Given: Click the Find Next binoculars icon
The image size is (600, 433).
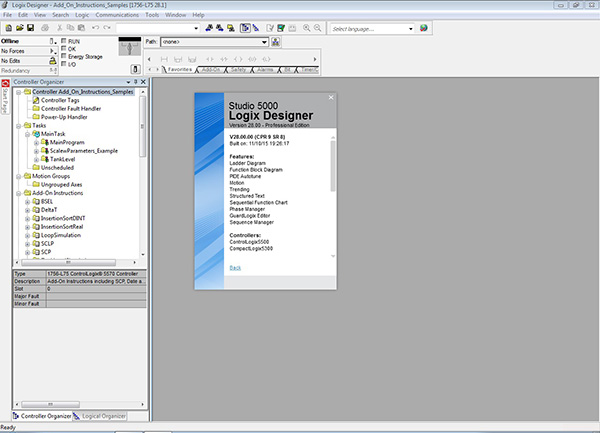Looking at the screenshot, I should (x=220, y=28).
